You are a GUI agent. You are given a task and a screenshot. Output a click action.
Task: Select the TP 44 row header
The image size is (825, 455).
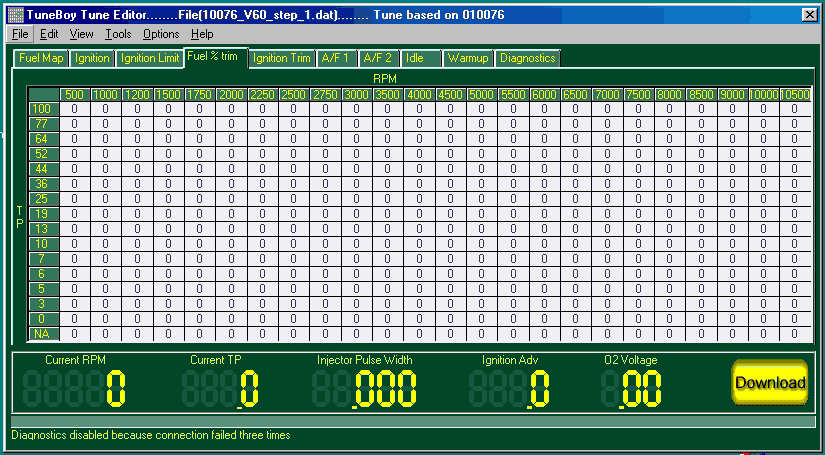point(43,169)
